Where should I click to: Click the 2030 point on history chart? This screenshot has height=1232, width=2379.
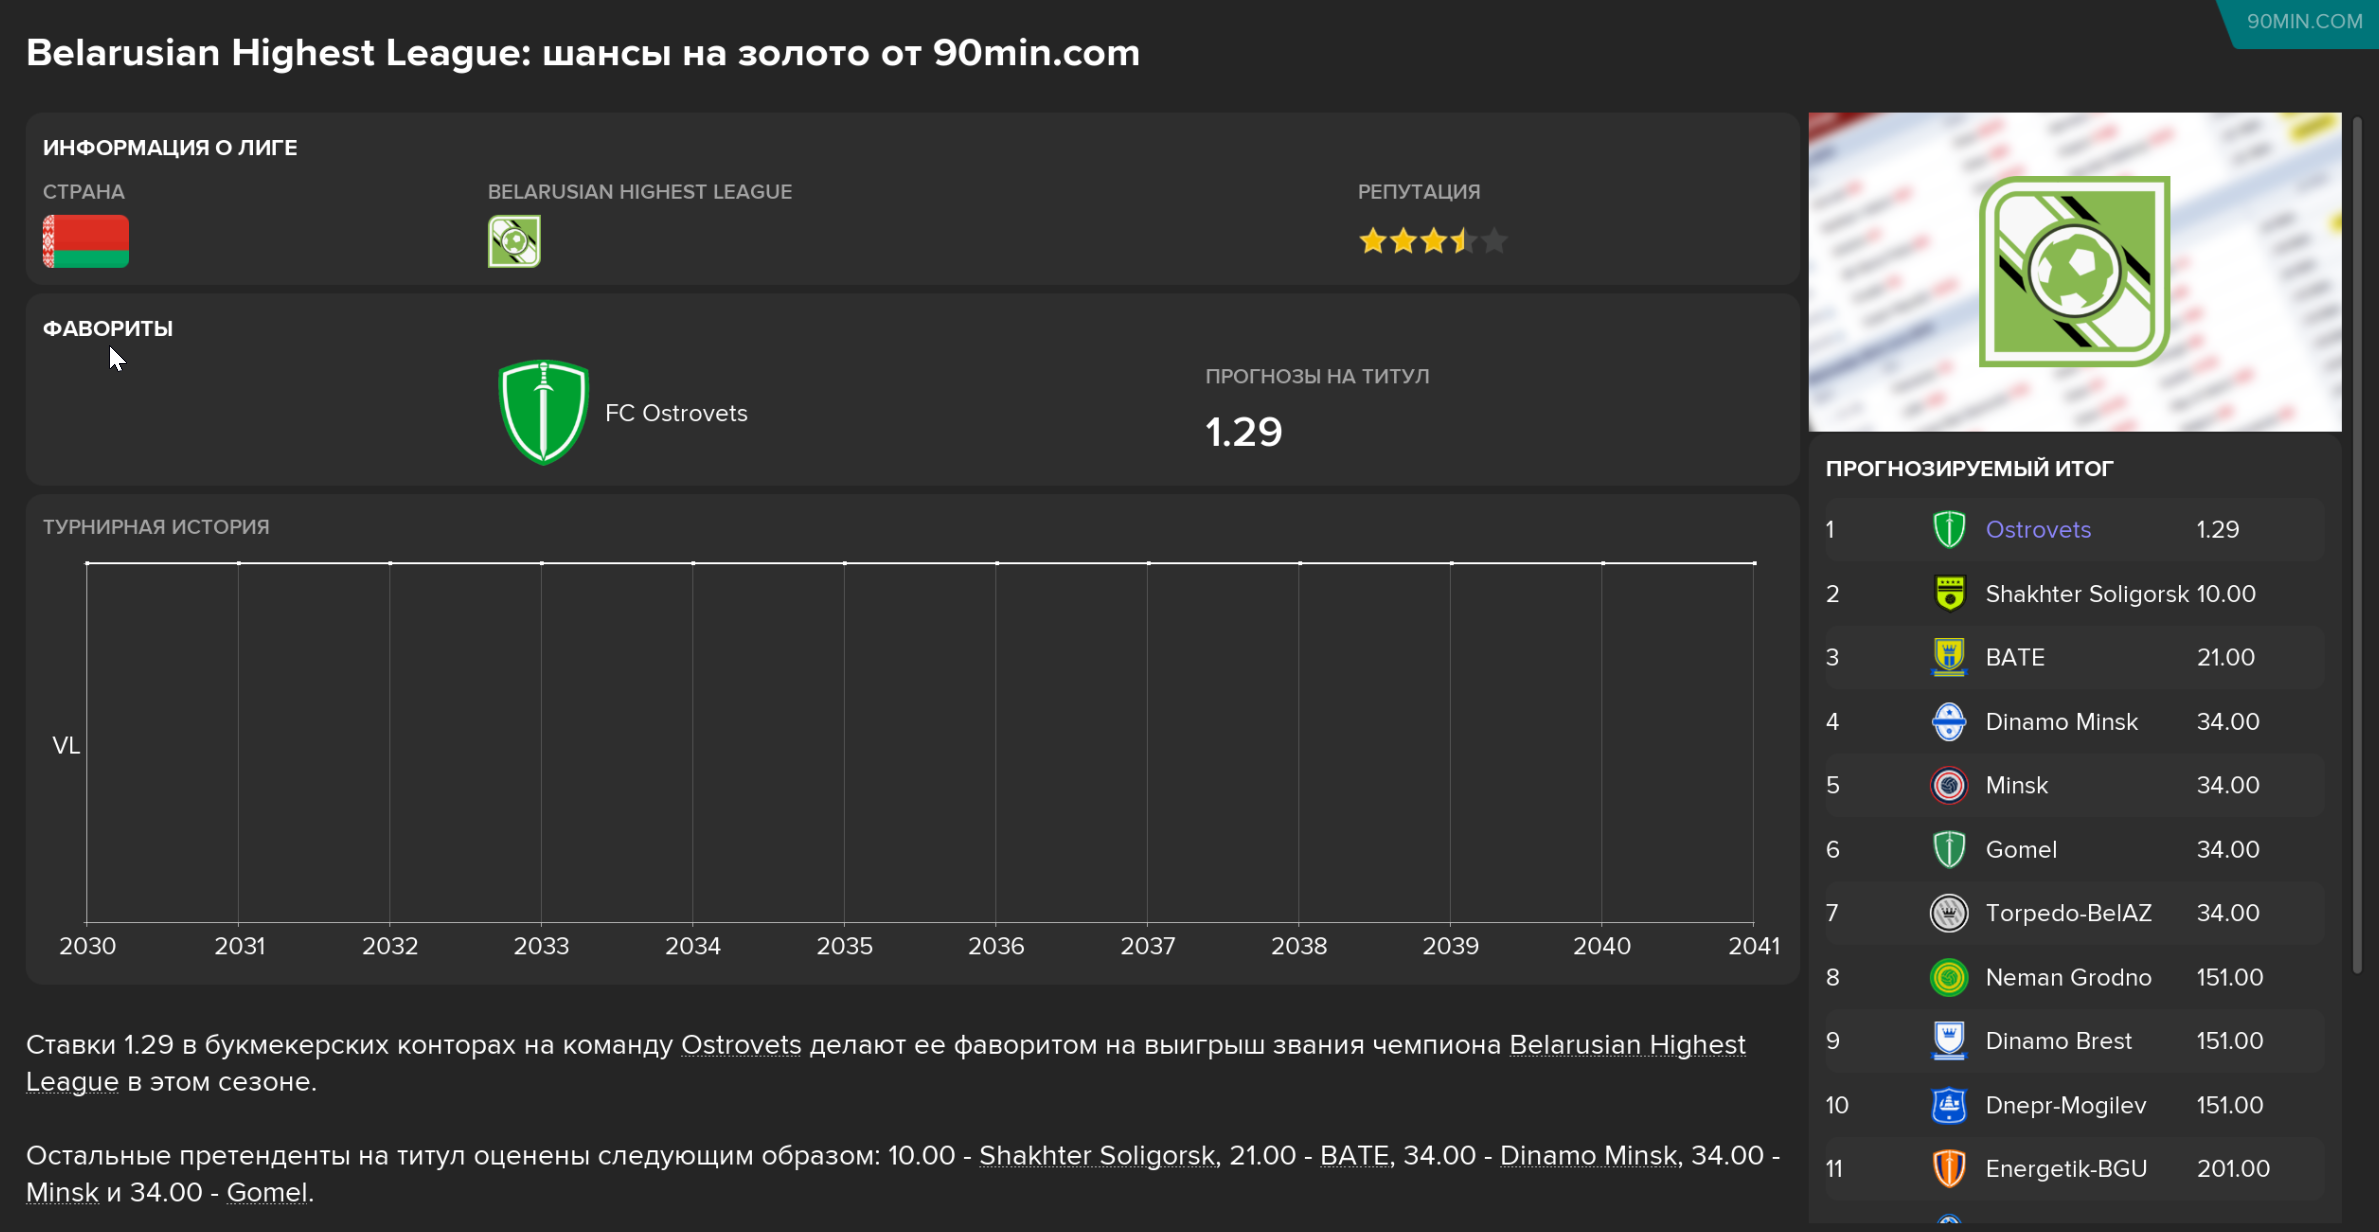[x=87, y=563]
